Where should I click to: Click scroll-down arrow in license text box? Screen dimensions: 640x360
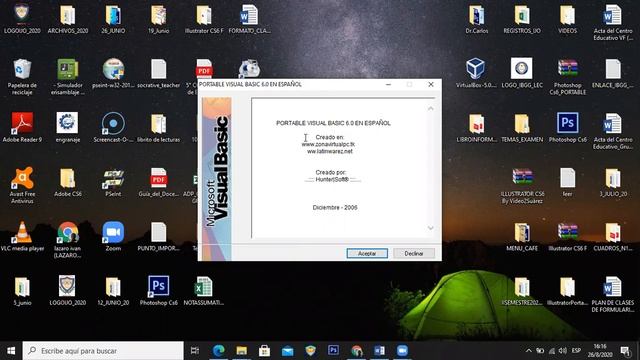pos(431,228)
